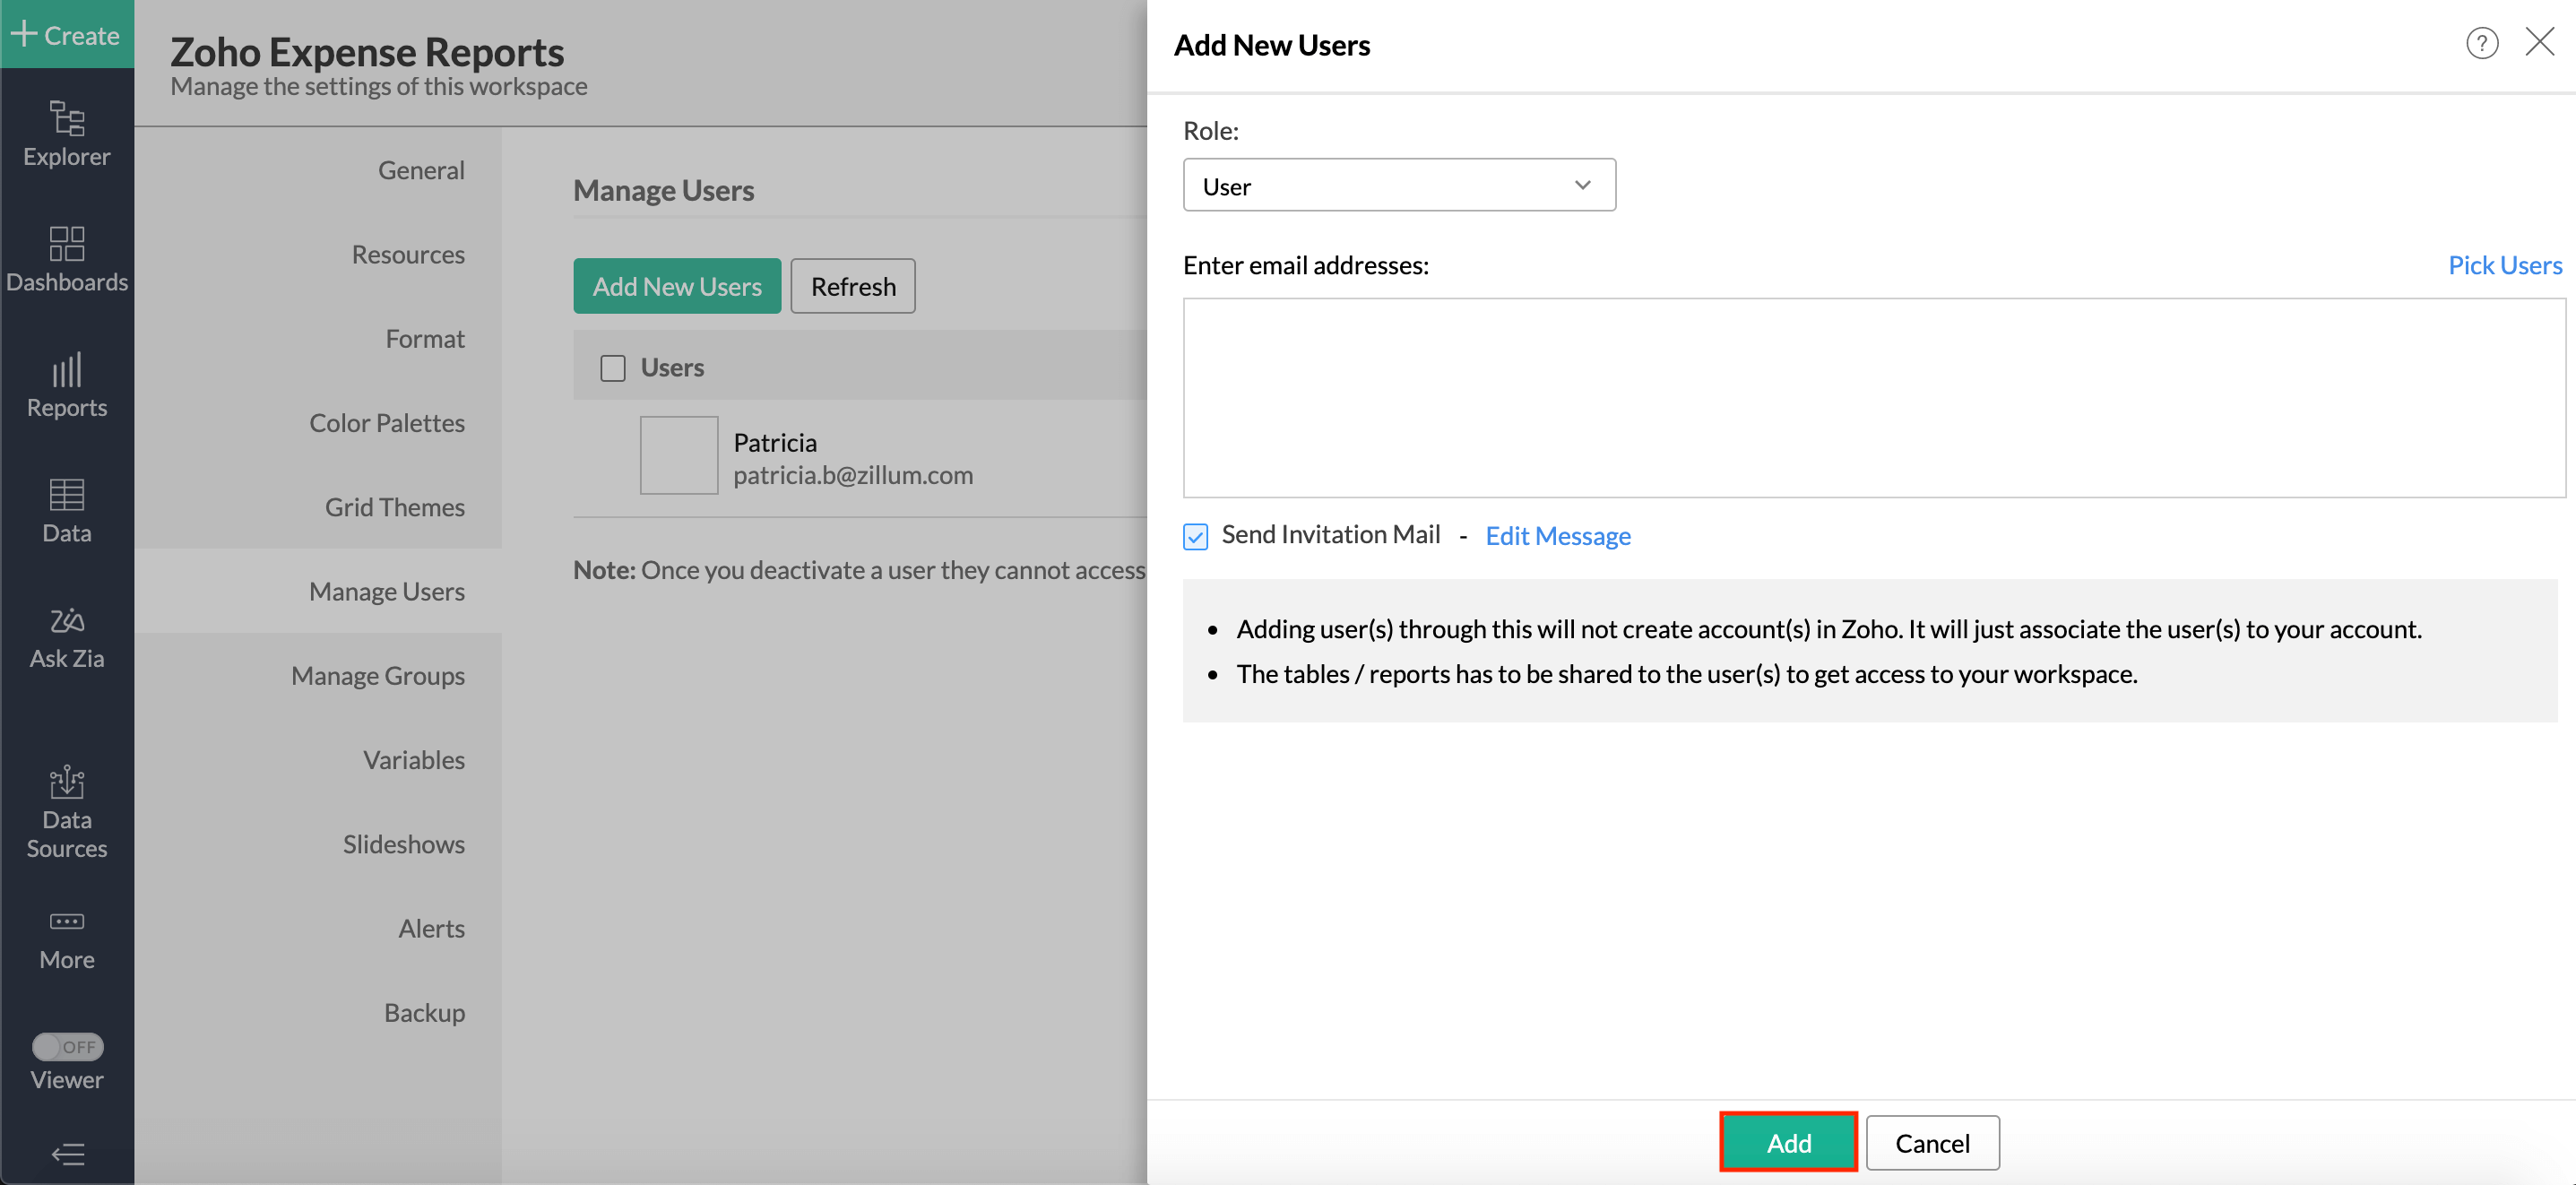Open the help icon in Add New Users panel
Image resolution: width=2576 pixels, height=1185 pixels.
pyautogui.click(x=2482, y=43)
